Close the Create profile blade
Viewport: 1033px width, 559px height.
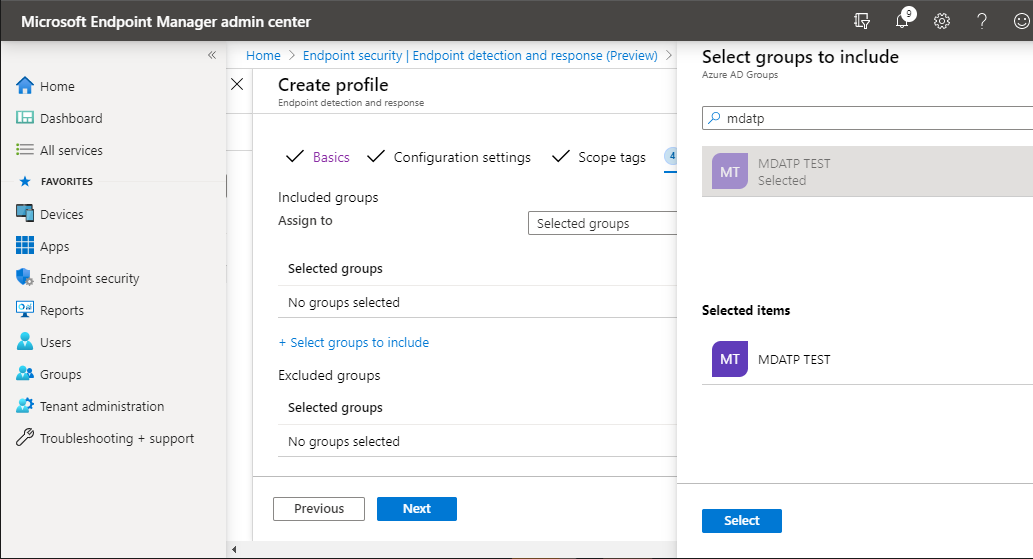click(237, 84)
